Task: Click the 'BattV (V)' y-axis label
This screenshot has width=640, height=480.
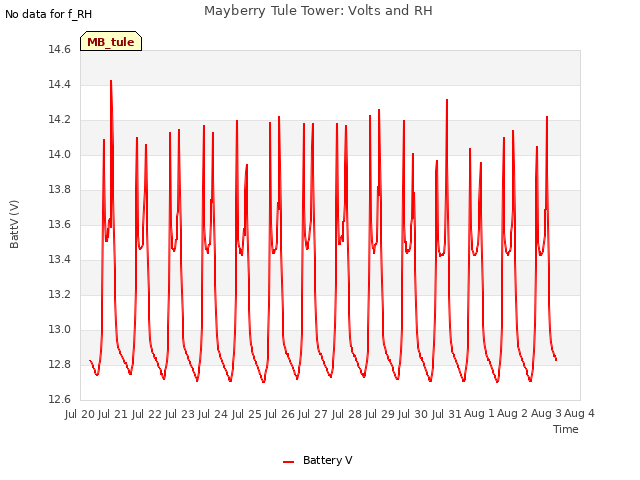Action: pyautogui.click(x=14, y=224)
